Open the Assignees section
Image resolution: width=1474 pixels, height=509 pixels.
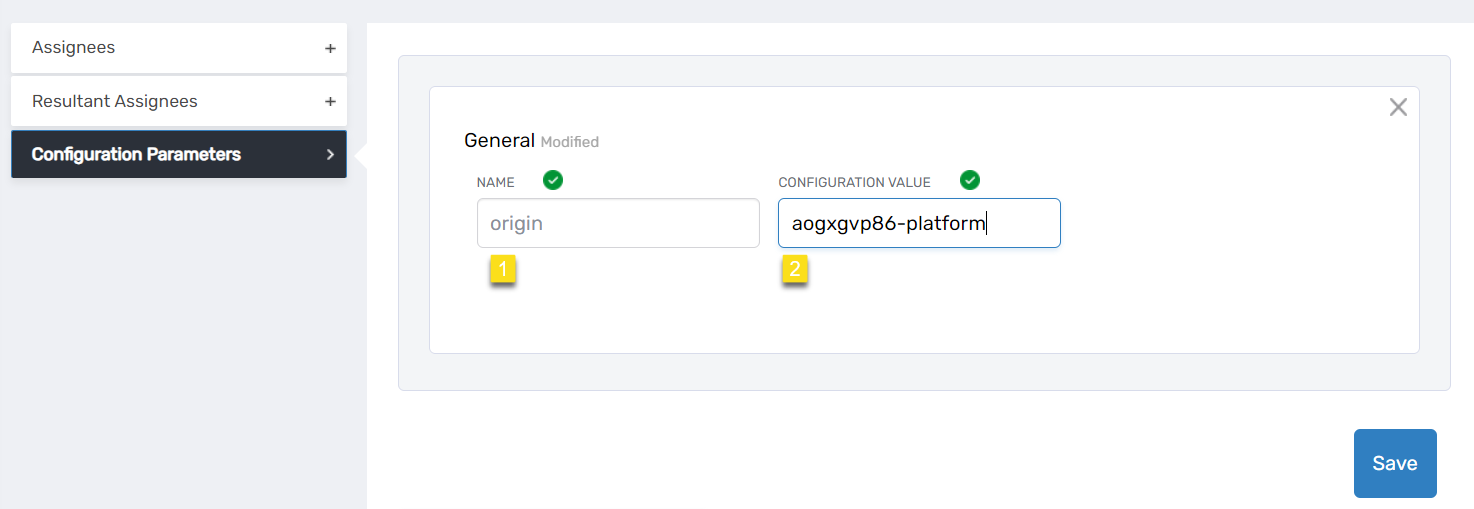point(74,48)
